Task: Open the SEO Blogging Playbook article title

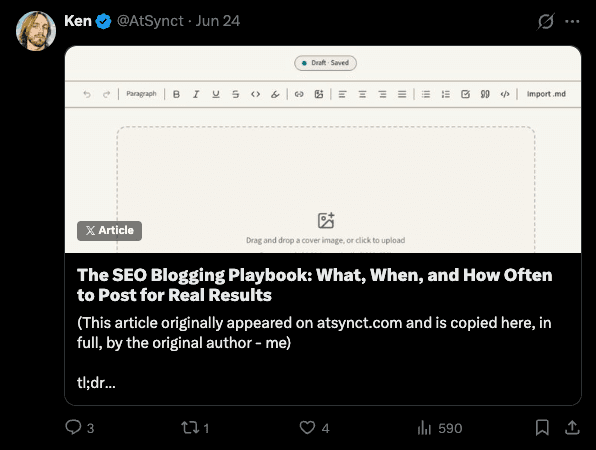Action: (x=314, y=285)
